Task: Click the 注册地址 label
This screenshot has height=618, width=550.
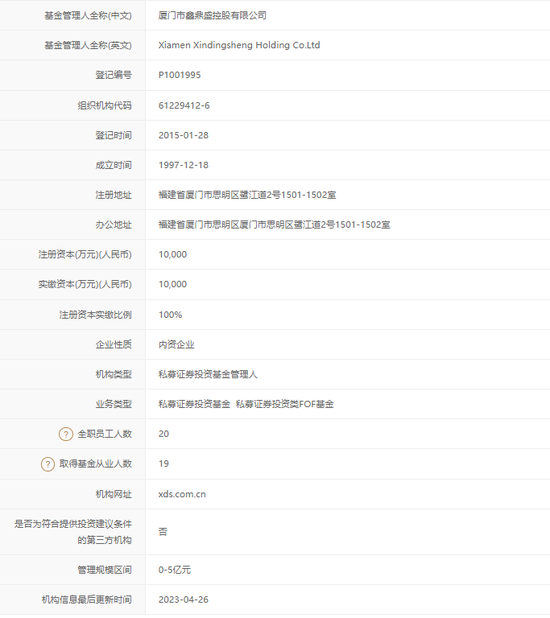Action: tap(114, 195)
